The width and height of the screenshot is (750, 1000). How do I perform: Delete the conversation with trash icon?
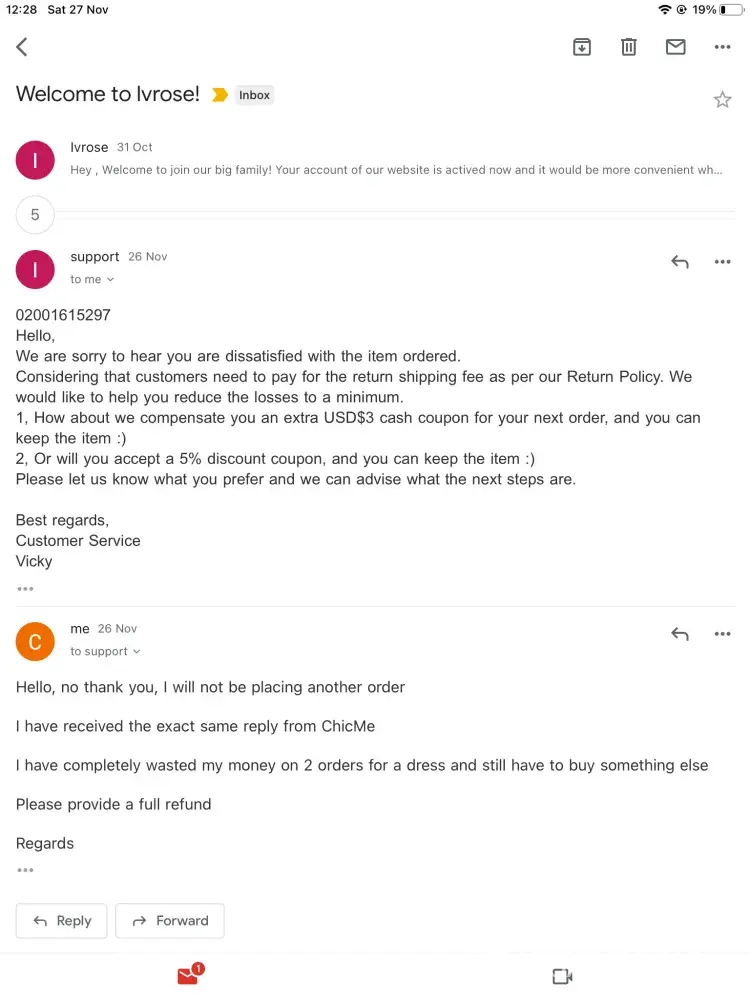(629, 47)
